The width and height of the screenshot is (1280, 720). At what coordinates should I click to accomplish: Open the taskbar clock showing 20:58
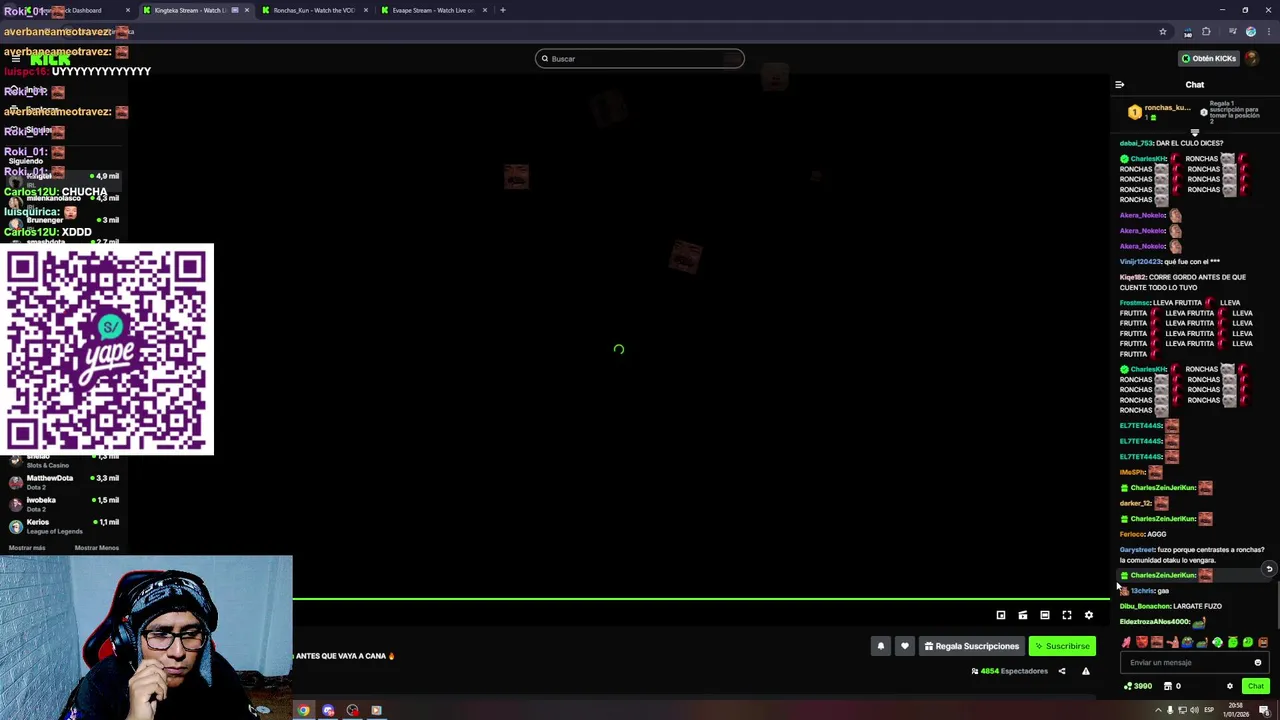1236,710
